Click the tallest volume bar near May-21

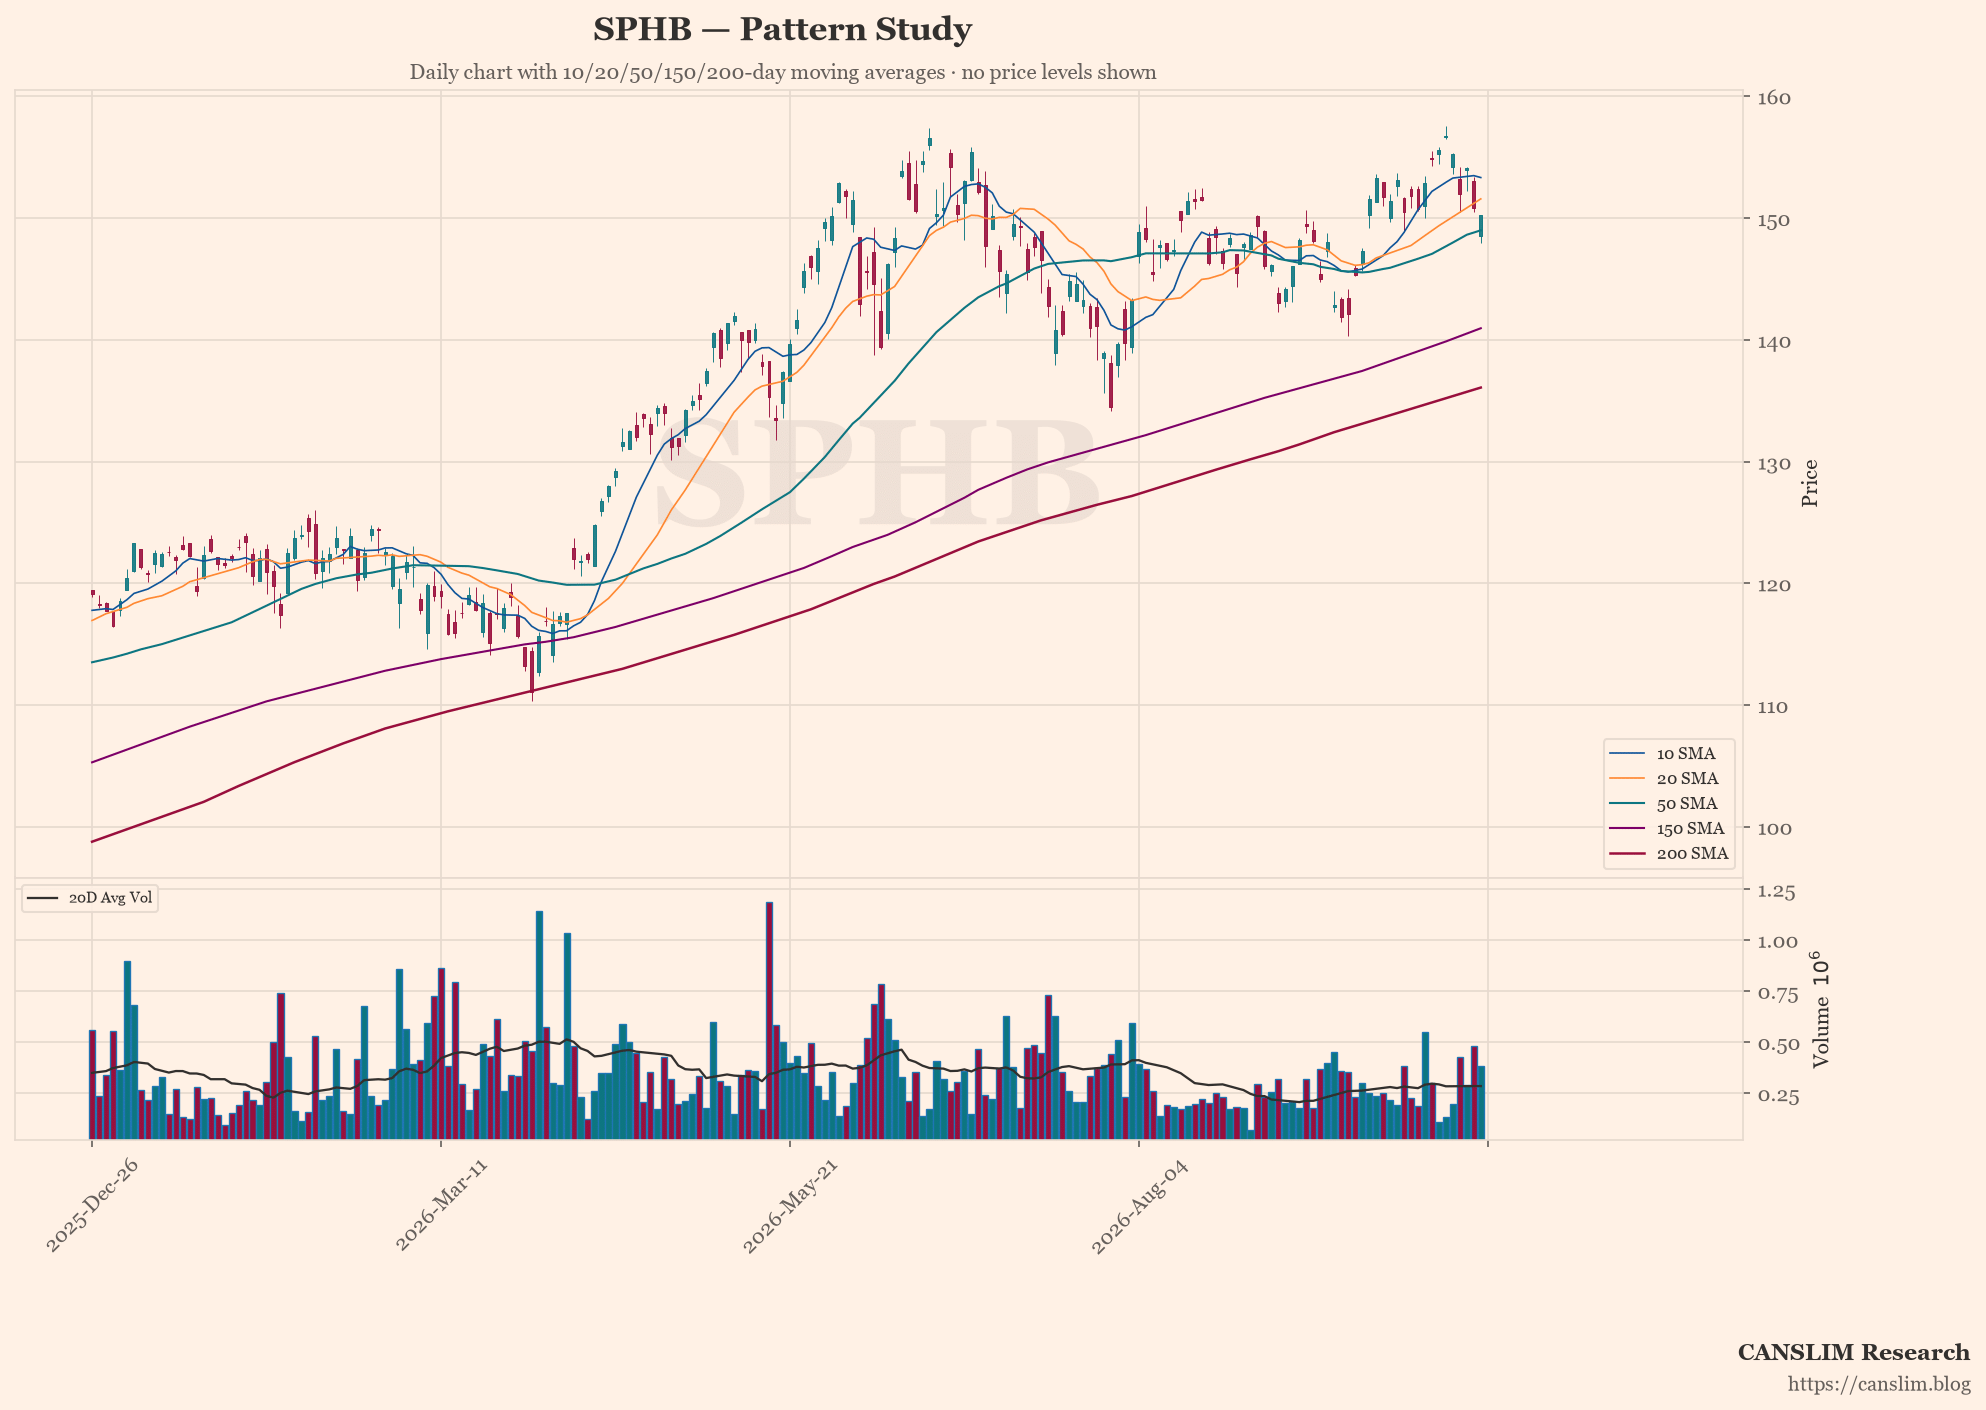pyautogui.click(x=769, y=1020)
